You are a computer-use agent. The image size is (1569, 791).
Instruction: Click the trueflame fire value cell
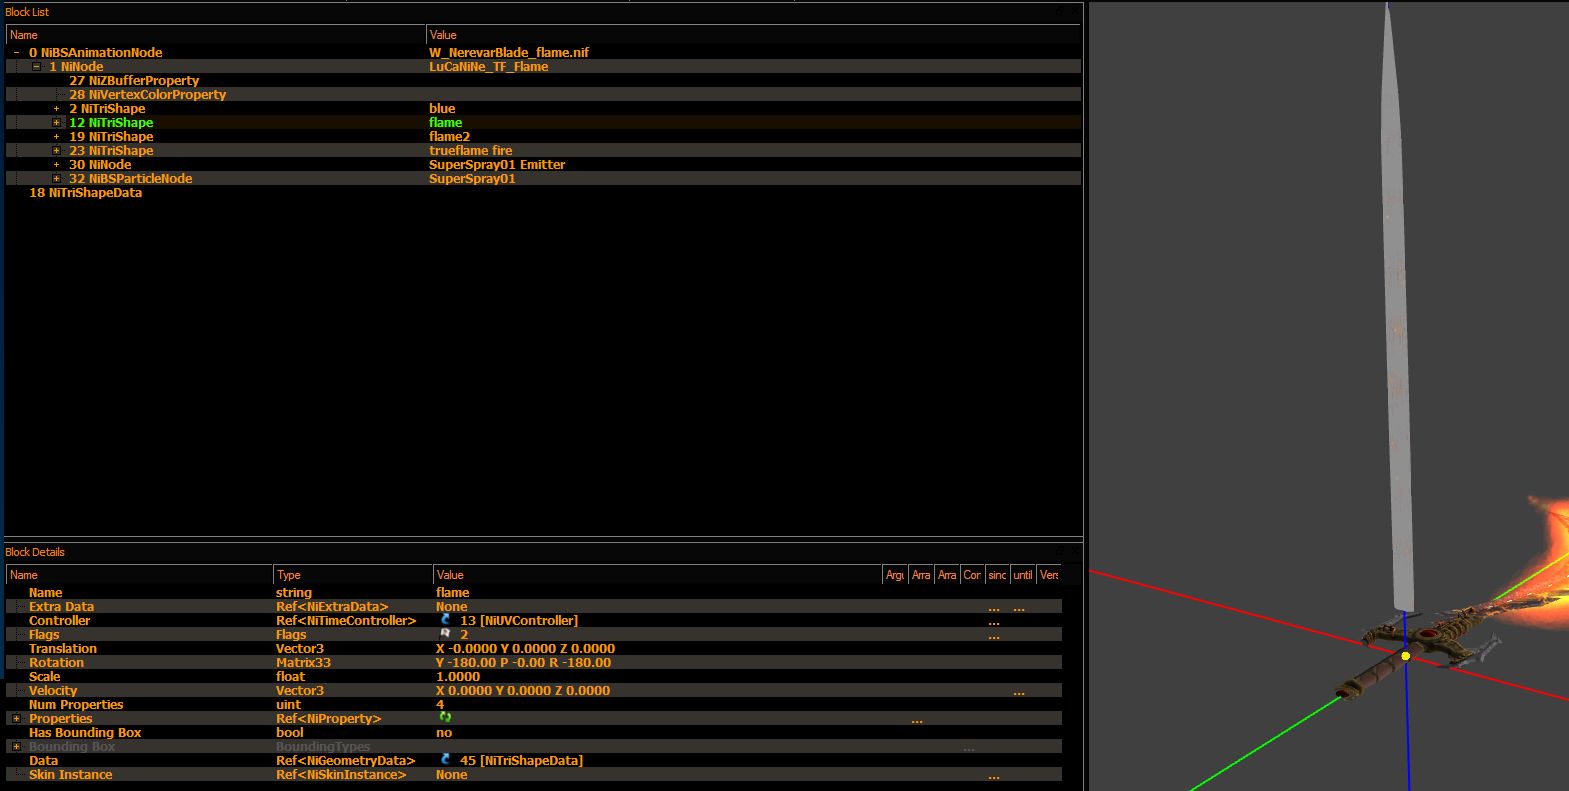(471, 150)
